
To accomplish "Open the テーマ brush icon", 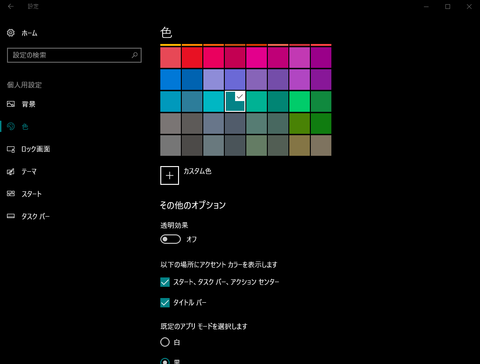I will click(x=11, y=171).
